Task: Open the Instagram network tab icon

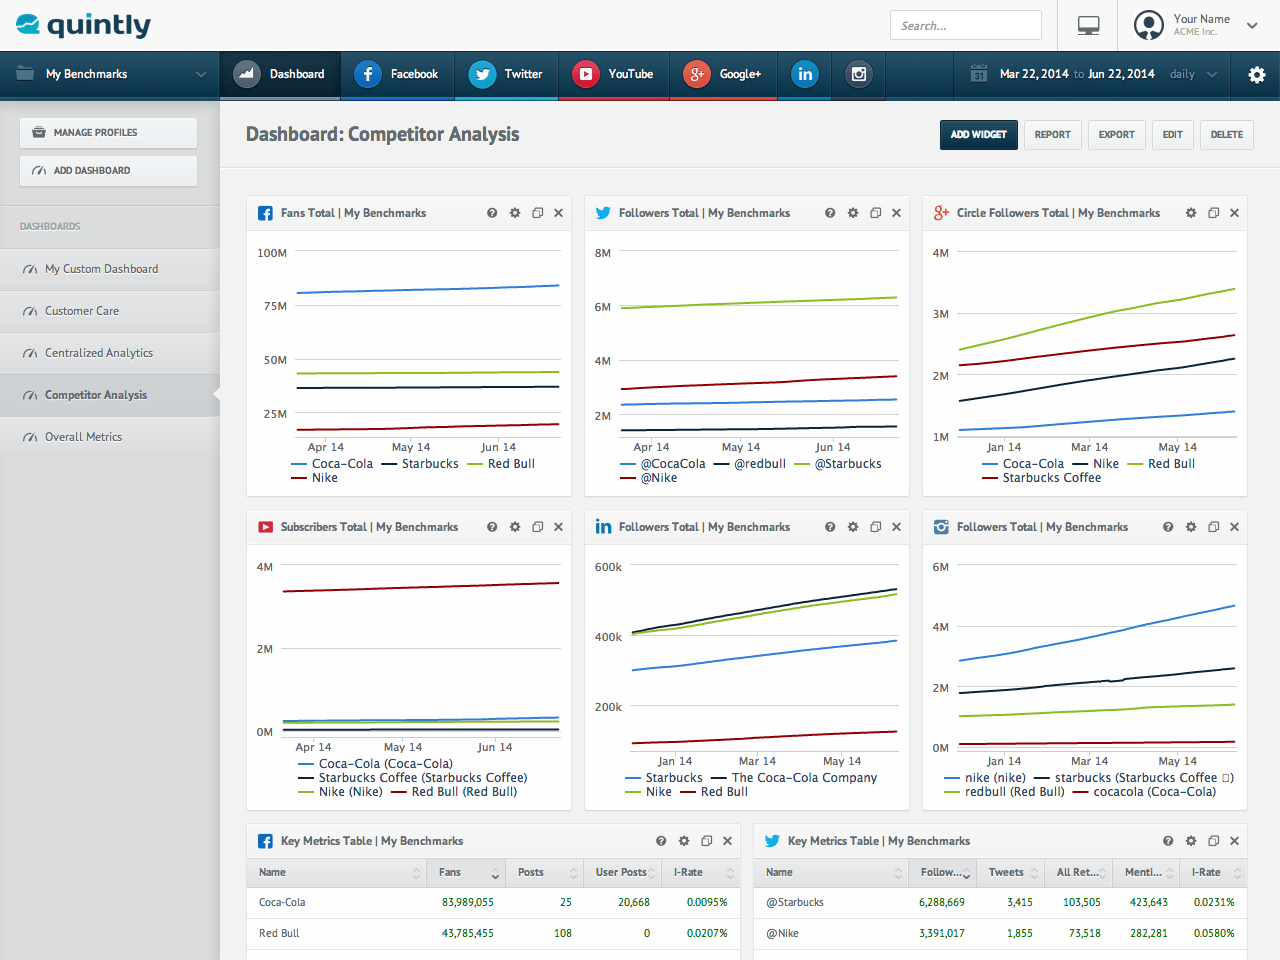Action: 859,74
